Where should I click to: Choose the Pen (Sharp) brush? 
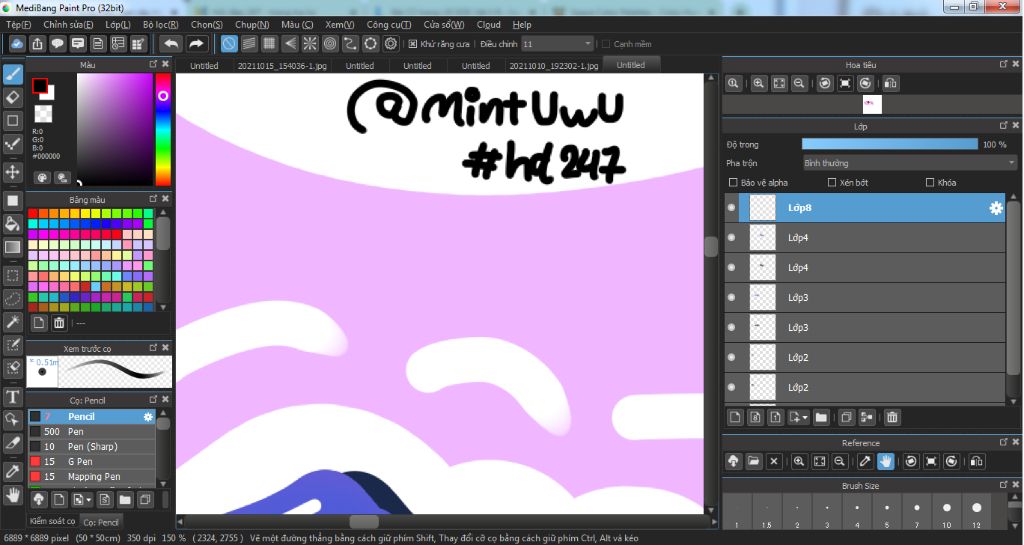pyautogui.click(x=91, y=446)
